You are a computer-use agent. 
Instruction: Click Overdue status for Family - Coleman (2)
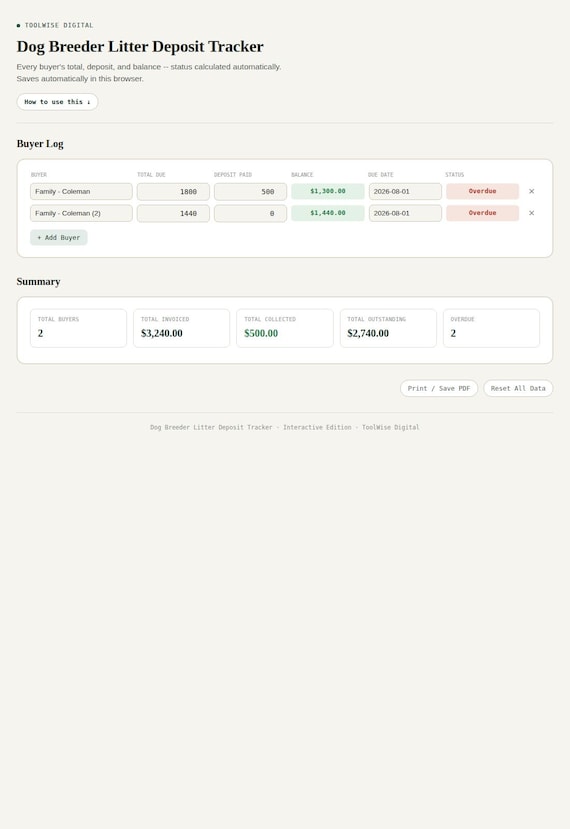pos(482,213)
